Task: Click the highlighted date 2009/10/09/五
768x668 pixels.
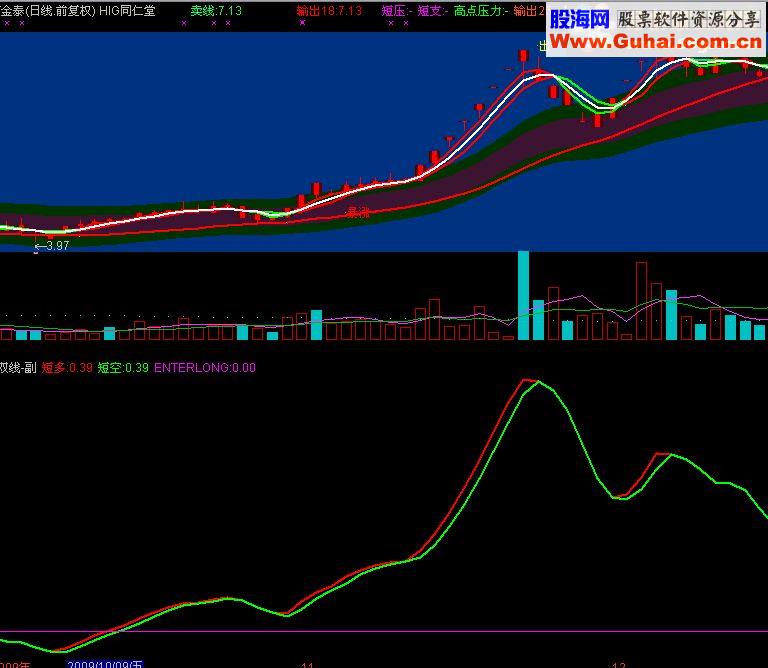Action: click(x=105, y=664)
